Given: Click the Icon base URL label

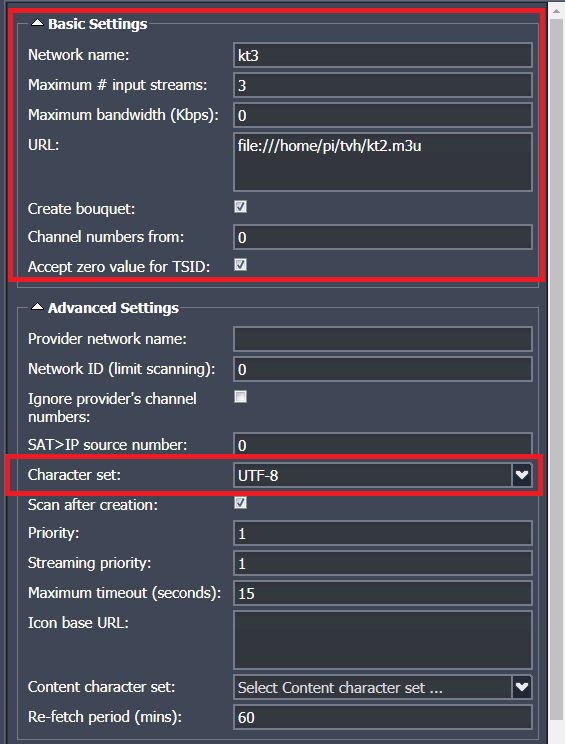Looking at the screenshot, I should pos(78,623).
